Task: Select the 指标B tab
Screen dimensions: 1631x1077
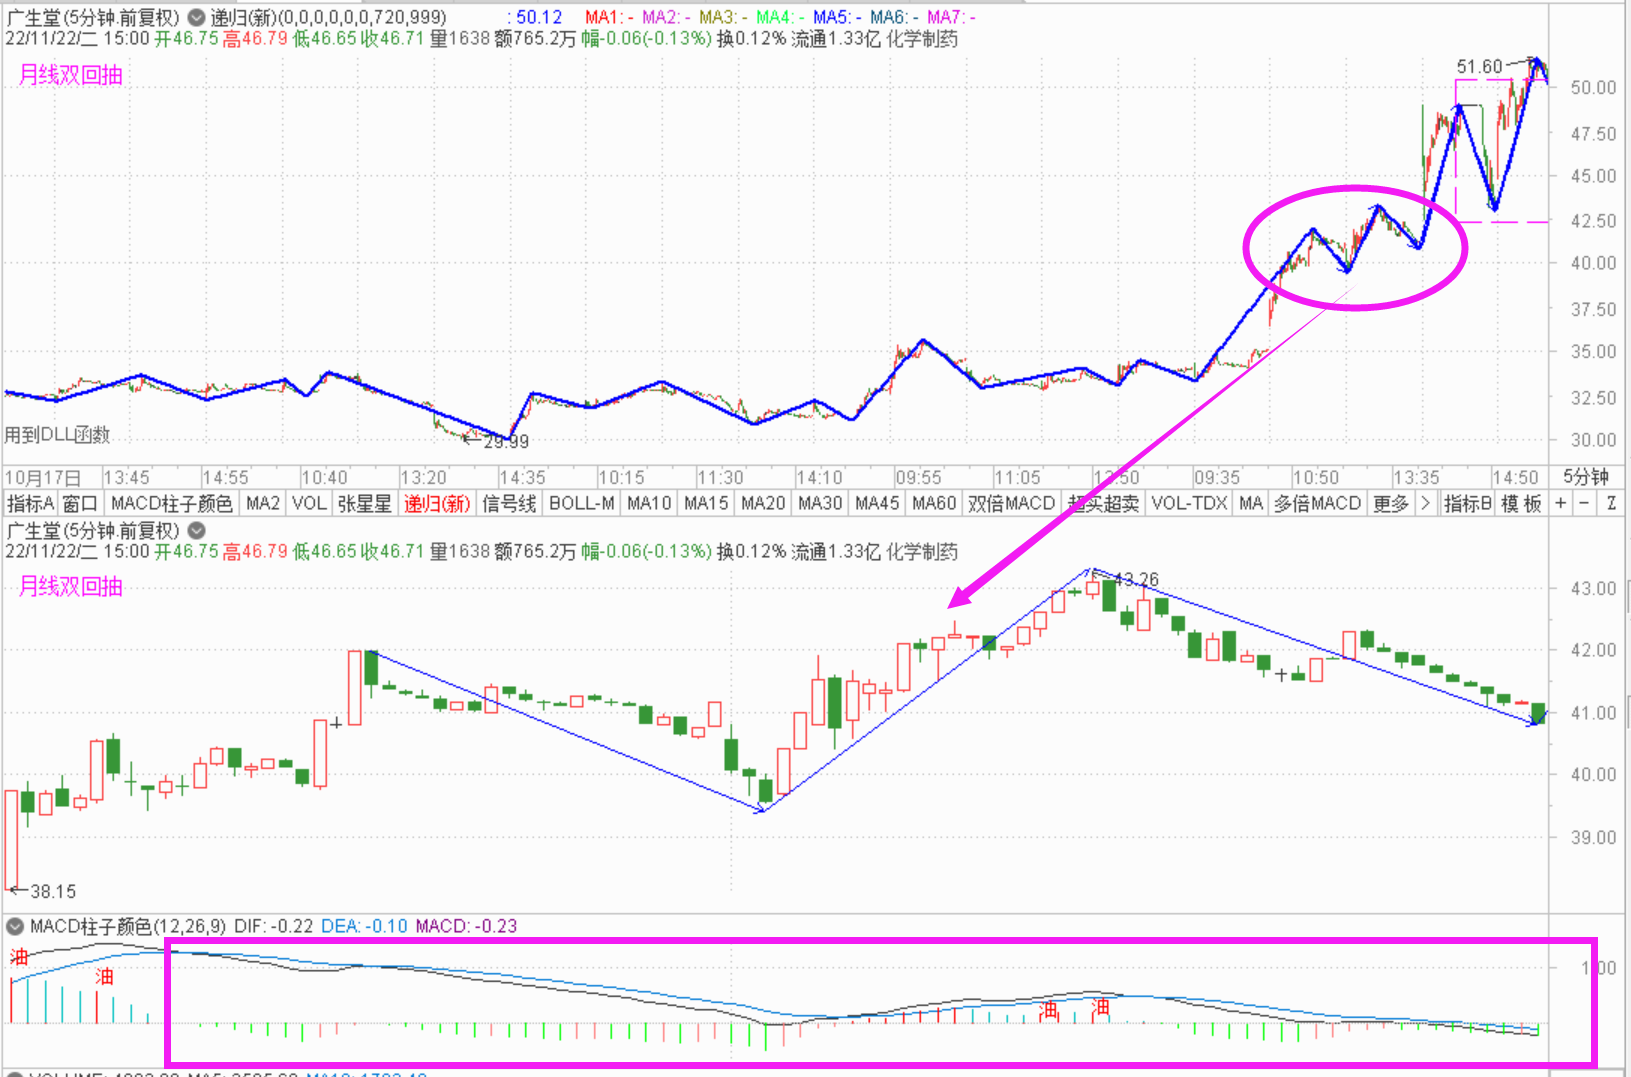Action: point(1468,503)
